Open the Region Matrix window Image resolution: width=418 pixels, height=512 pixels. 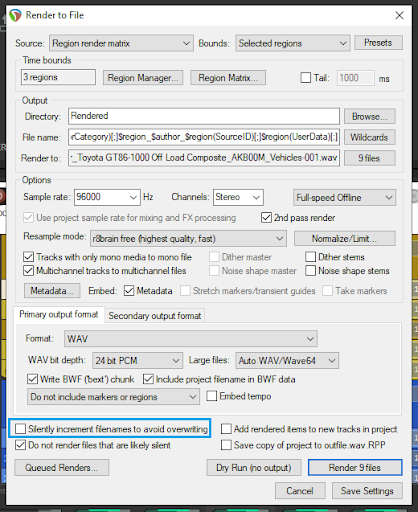[228, 78]
